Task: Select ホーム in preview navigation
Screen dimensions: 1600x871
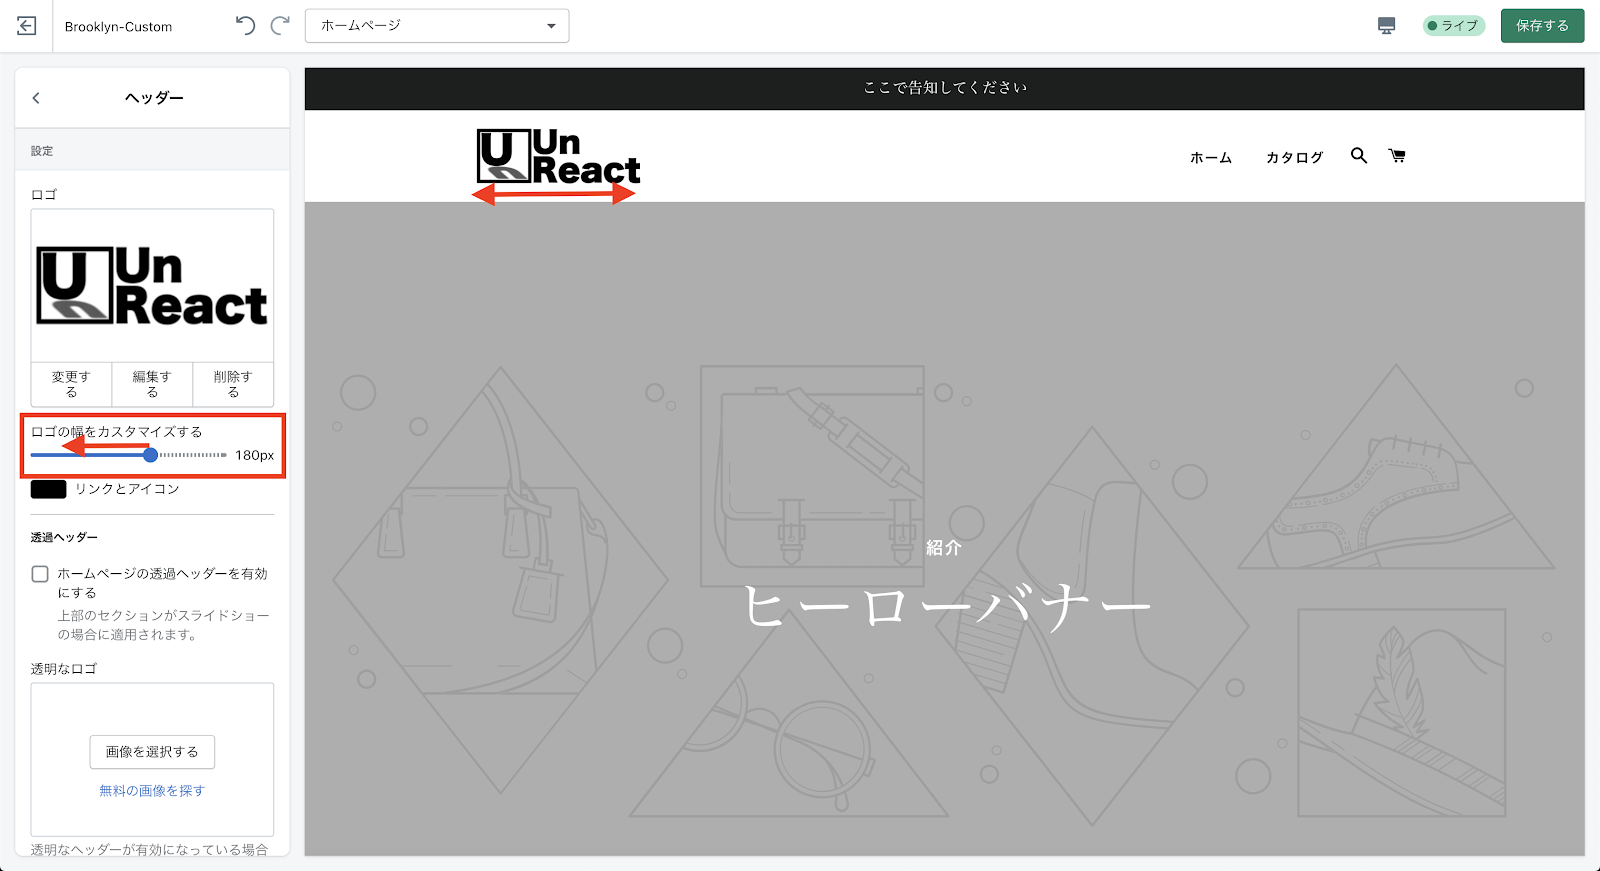Action: click(x=1210, y=158)
